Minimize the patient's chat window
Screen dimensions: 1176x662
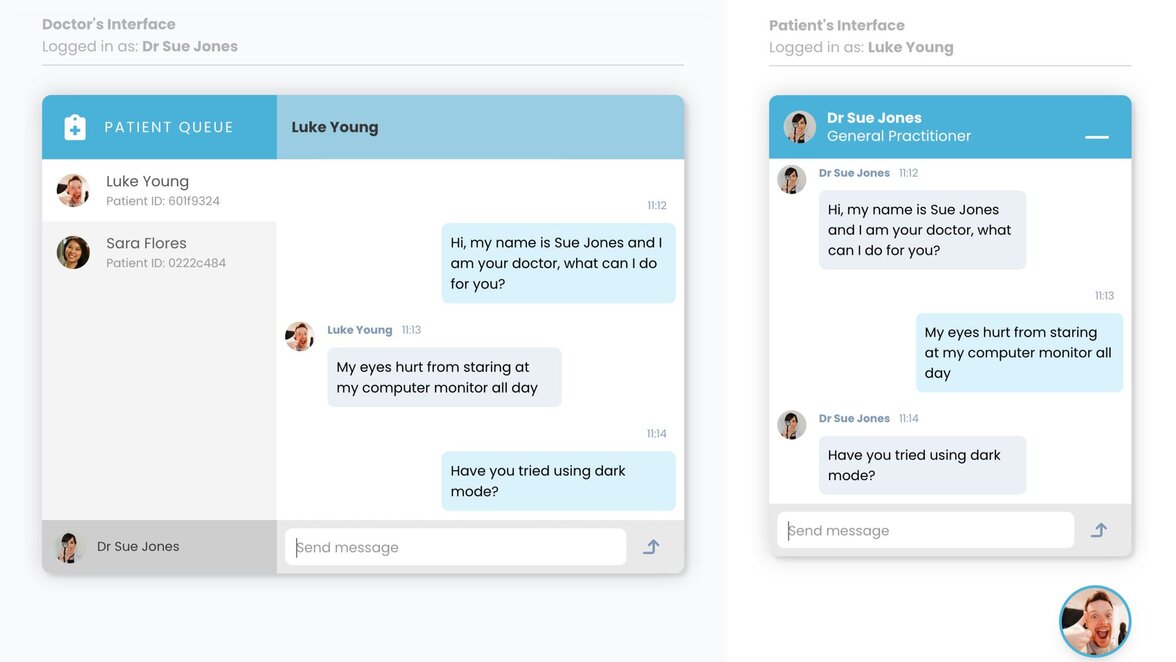[1097, 137]
